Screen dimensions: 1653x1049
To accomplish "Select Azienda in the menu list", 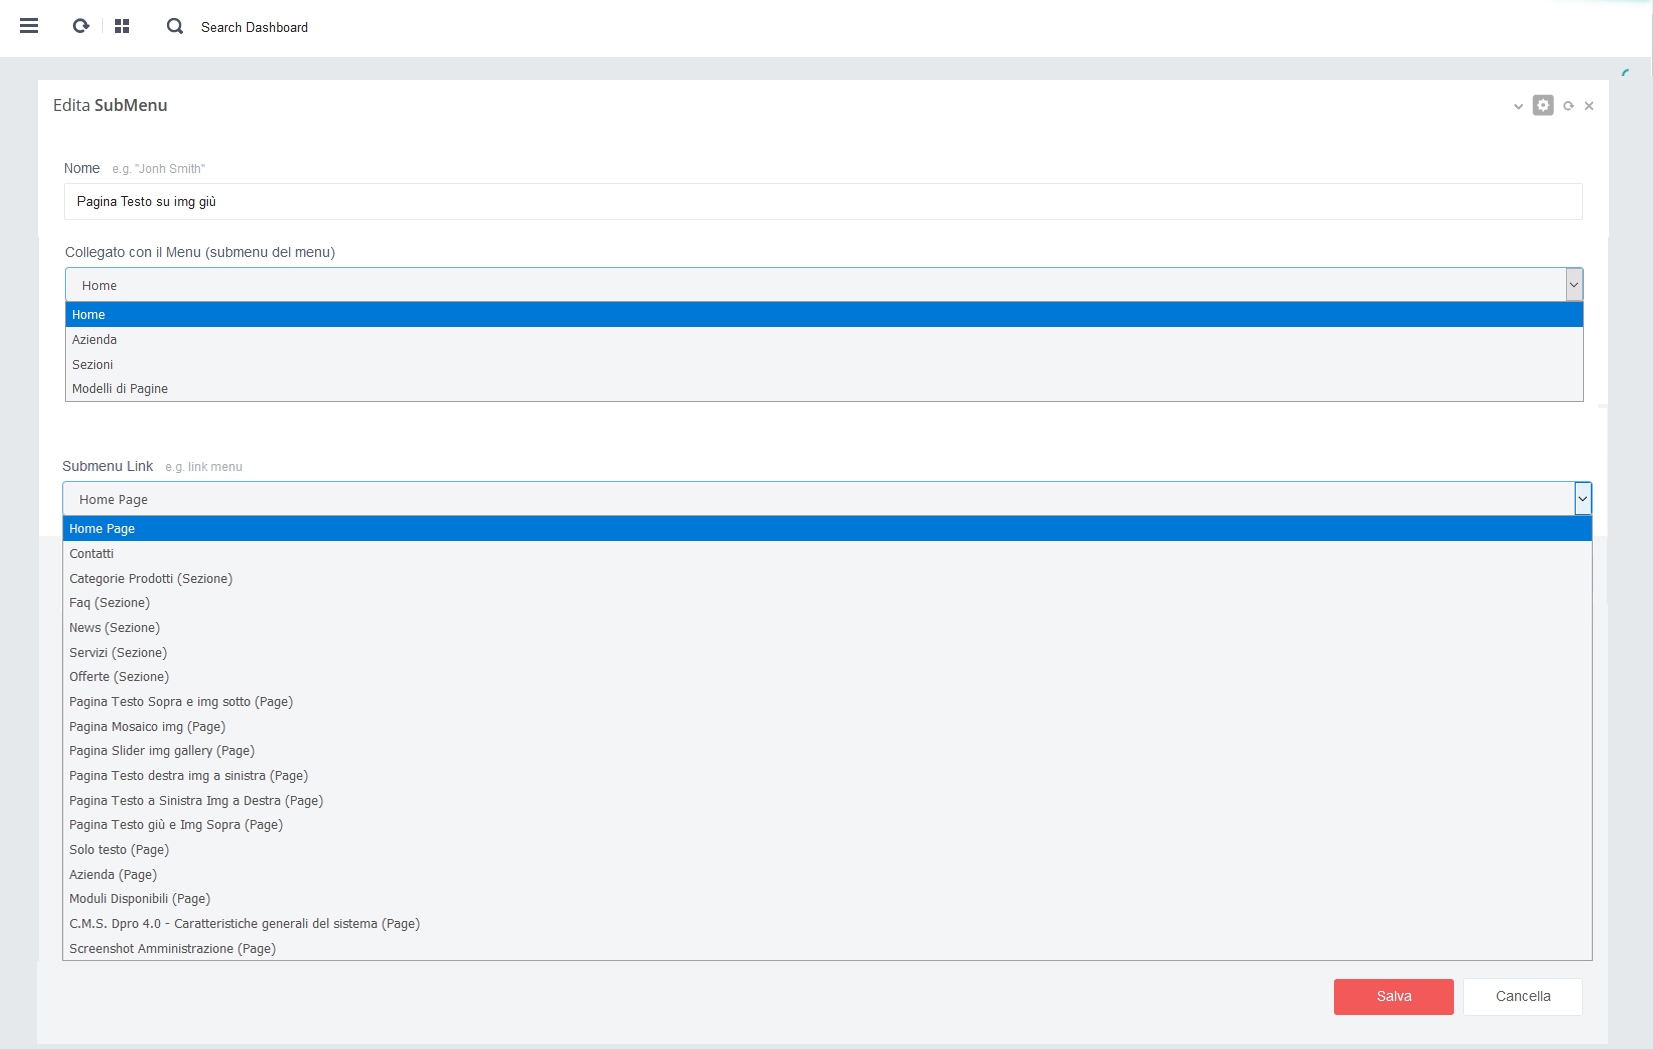I will pos(94,340).
